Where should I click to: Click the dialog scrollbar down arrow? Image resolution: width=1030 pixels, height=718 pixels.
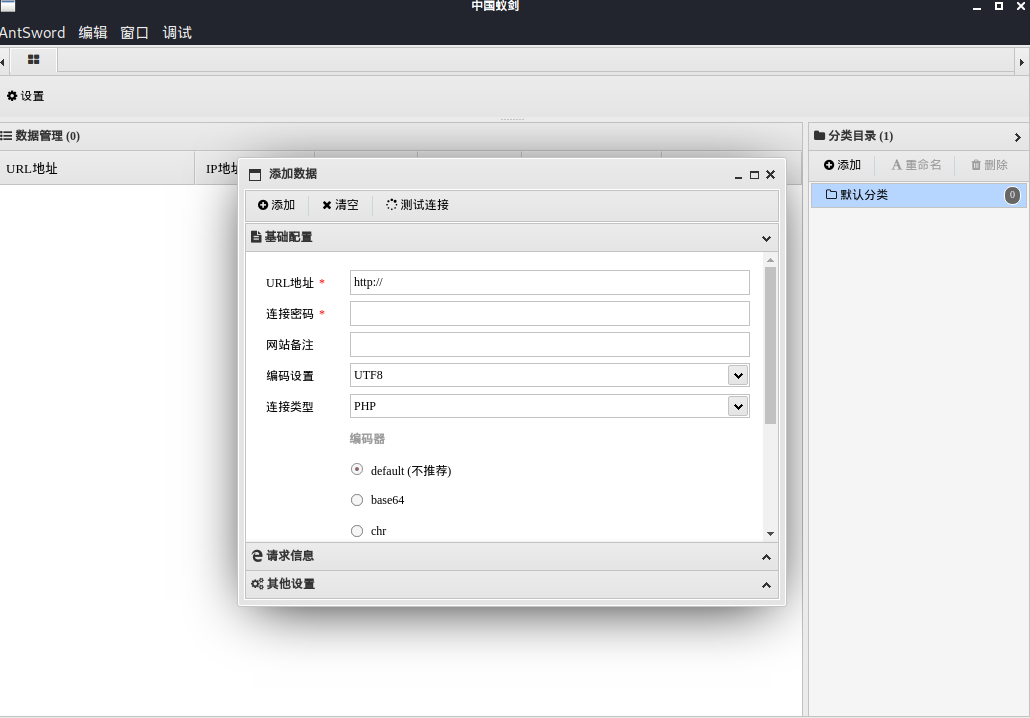point(771,534)
